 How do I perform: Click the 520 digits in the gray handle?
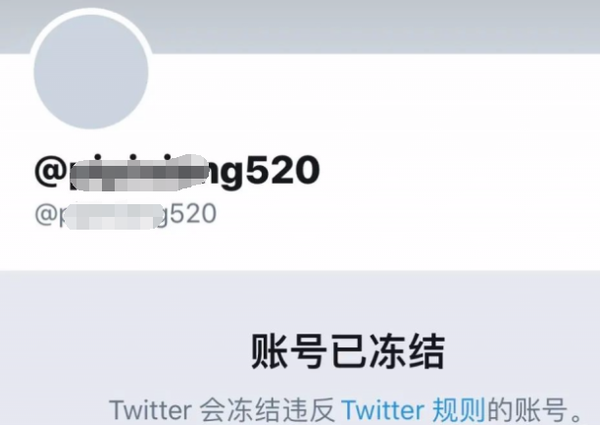pyautogui.click(x=193, y=213)
